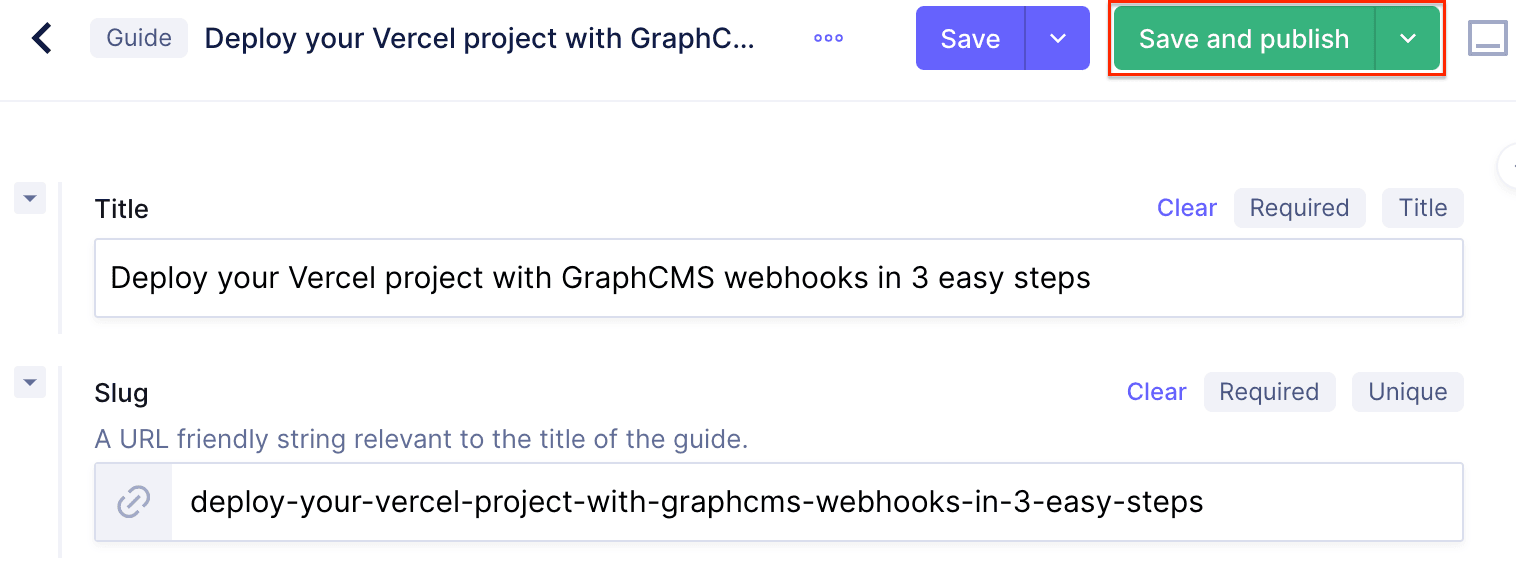Viewport: 1516px width, 572px height.
Task: Collapse the Title field section
Action: (x=30, y=198)
